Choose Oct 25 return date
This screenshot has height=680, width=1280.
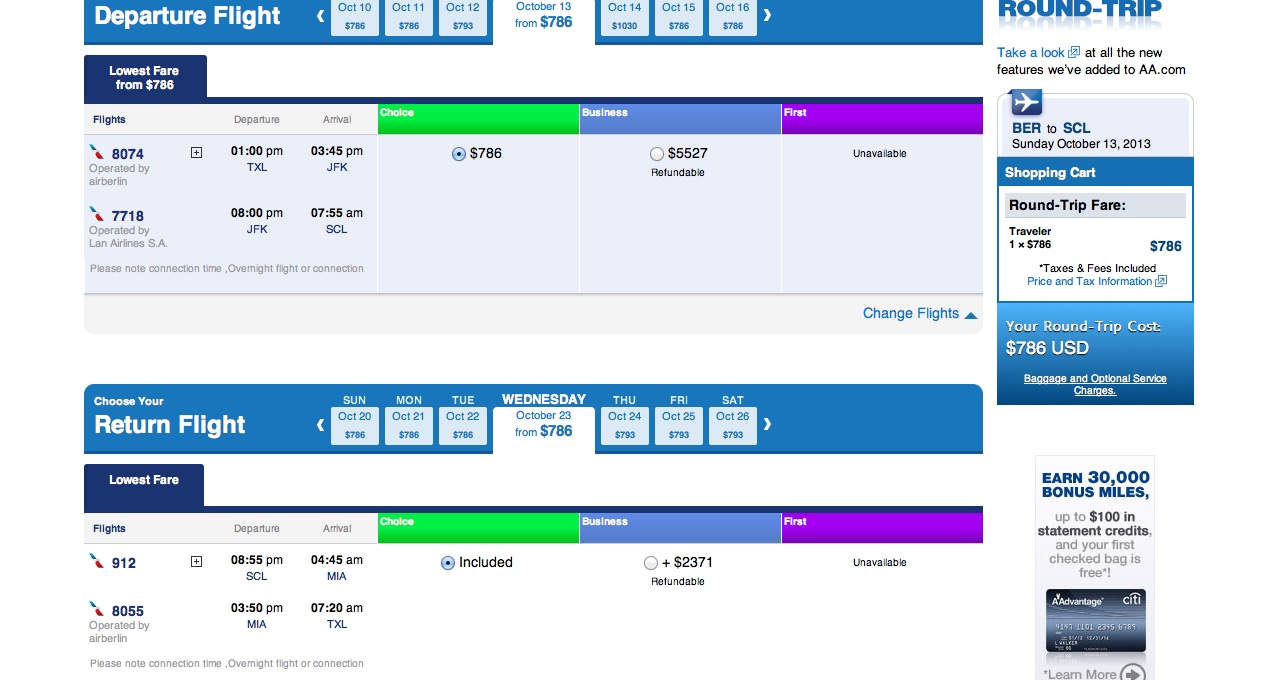[679, 425]
